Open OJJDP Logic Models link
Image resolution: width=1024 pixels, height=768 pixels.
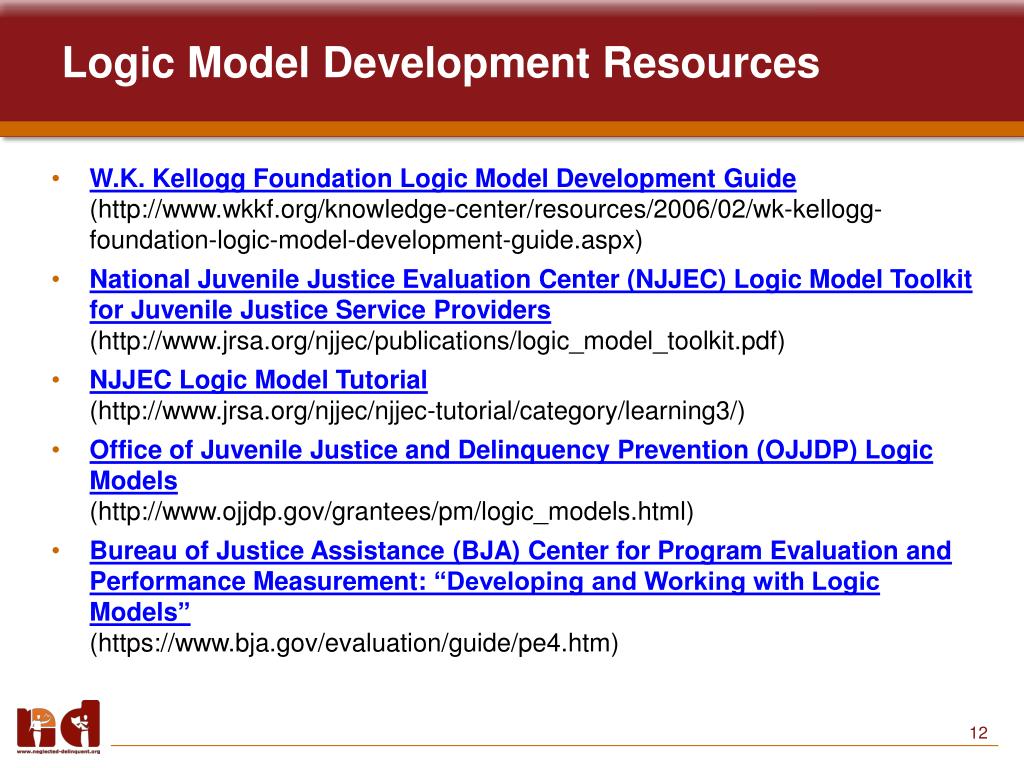click(511, 465)
